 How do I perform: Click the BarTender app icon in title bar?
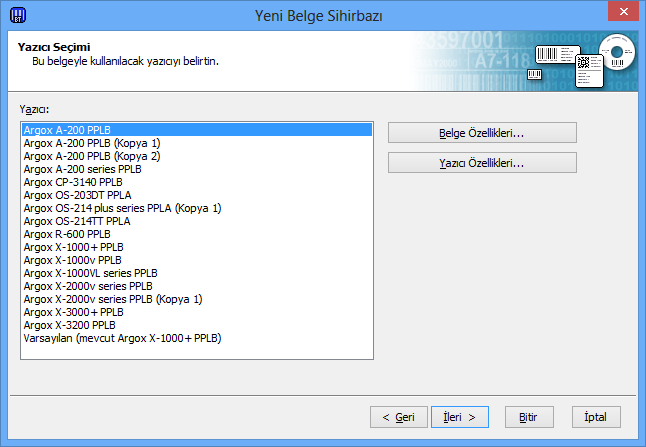(x=17, y=15)
